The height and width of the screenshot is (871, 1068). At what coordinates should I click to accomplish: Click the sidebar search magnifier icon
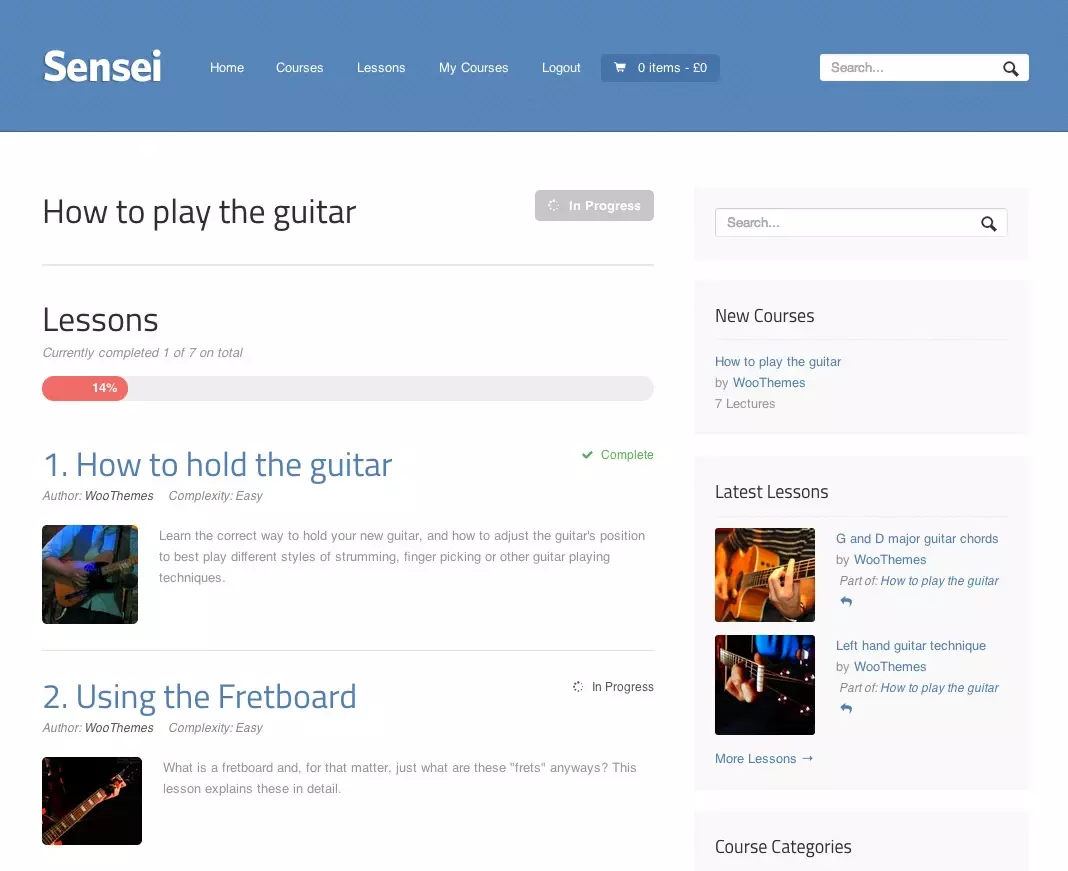pyautogui.click(x=989, y=223)
